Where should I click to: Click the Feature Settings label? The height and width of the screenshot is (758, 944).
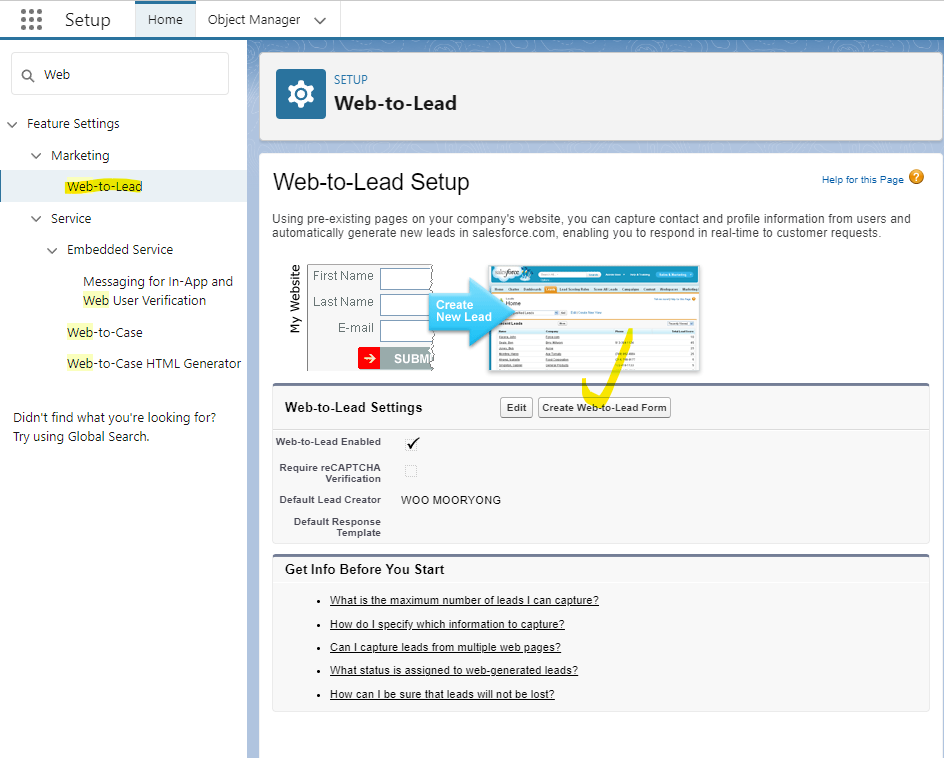pyautogui.click(x=73, y=123)
